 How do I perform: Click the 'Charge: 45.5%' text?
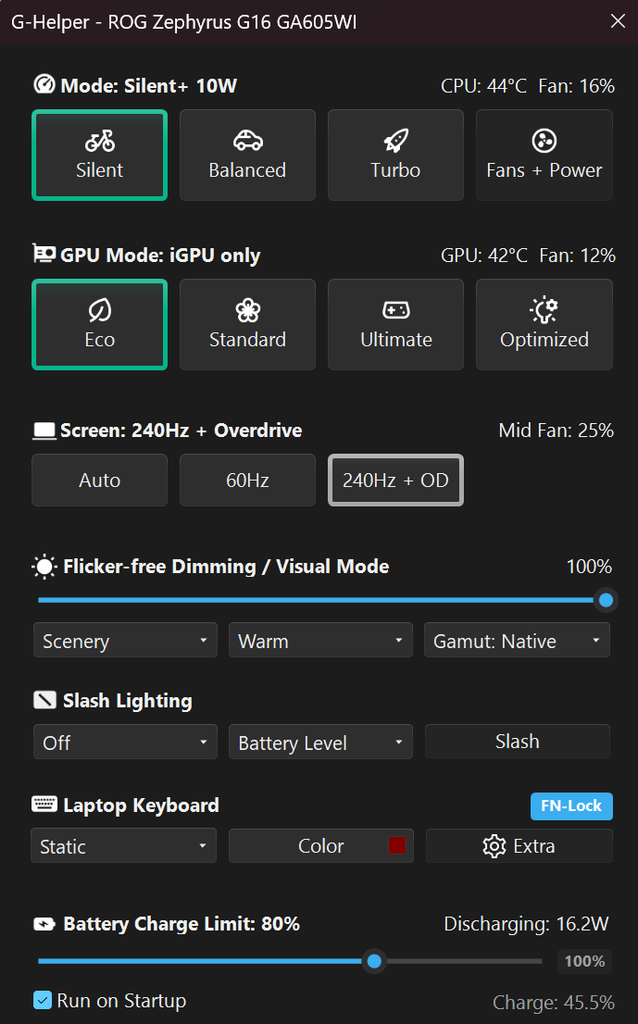pyautogui.click(x=554, y=1002)
